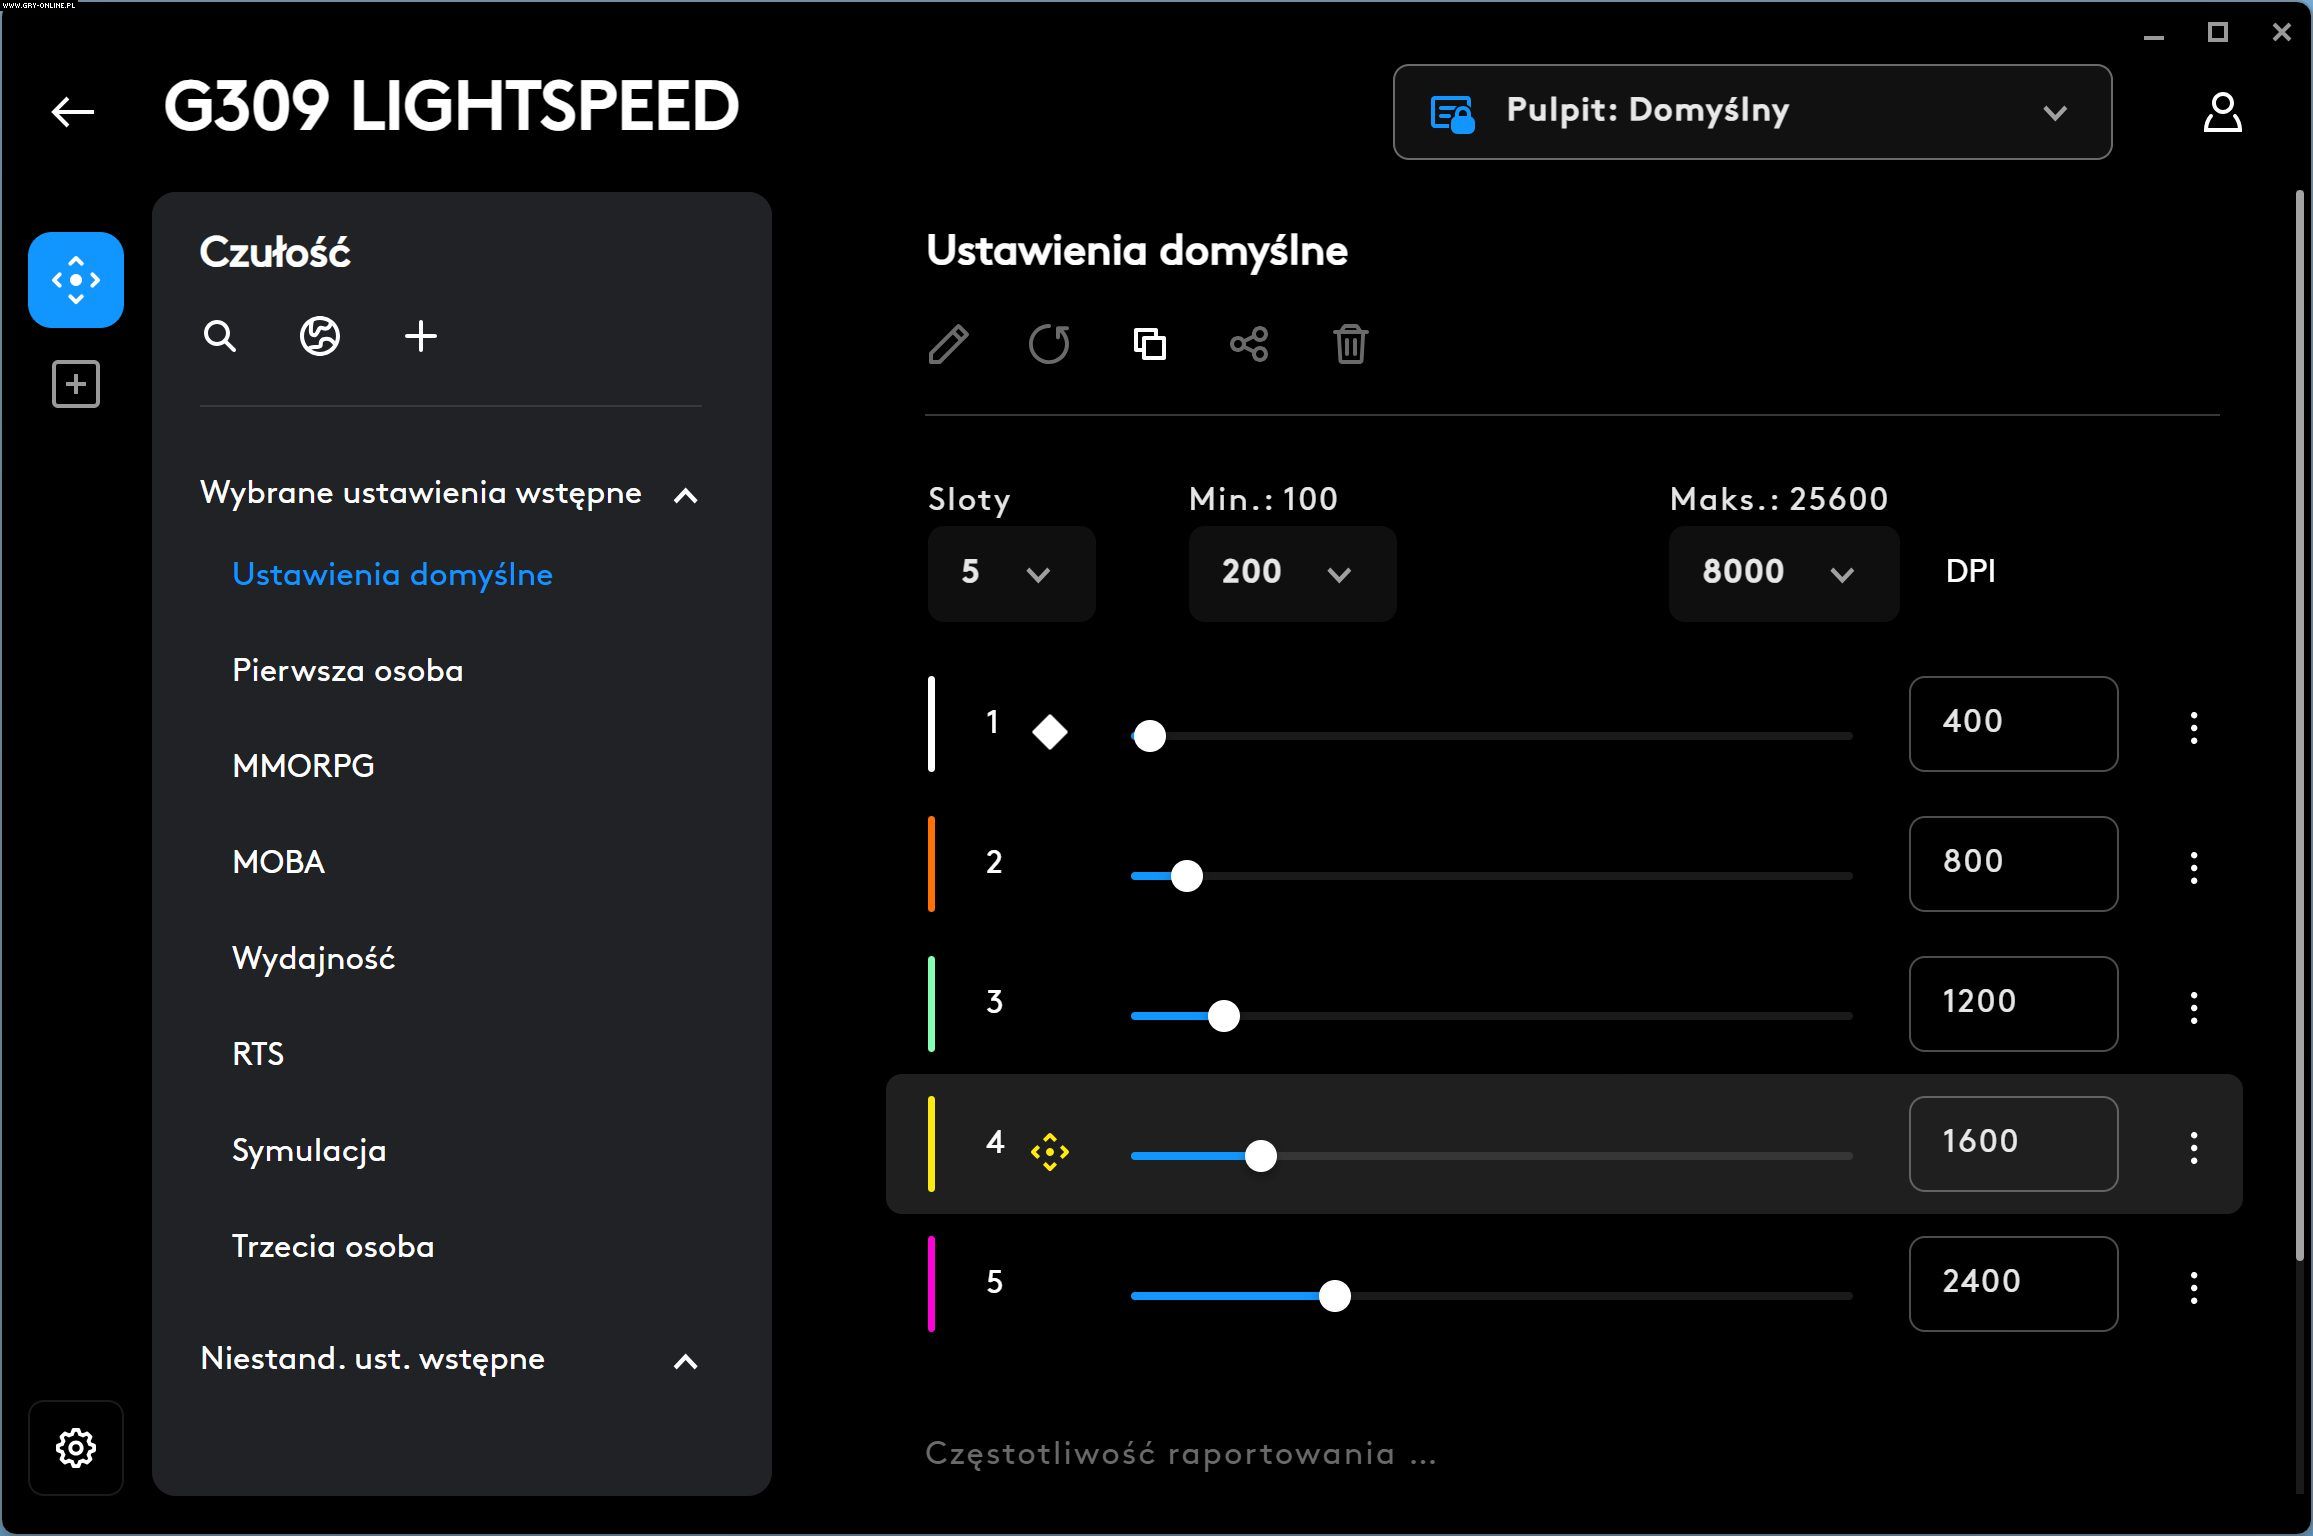Click the search presets magnifier icon

220,337
